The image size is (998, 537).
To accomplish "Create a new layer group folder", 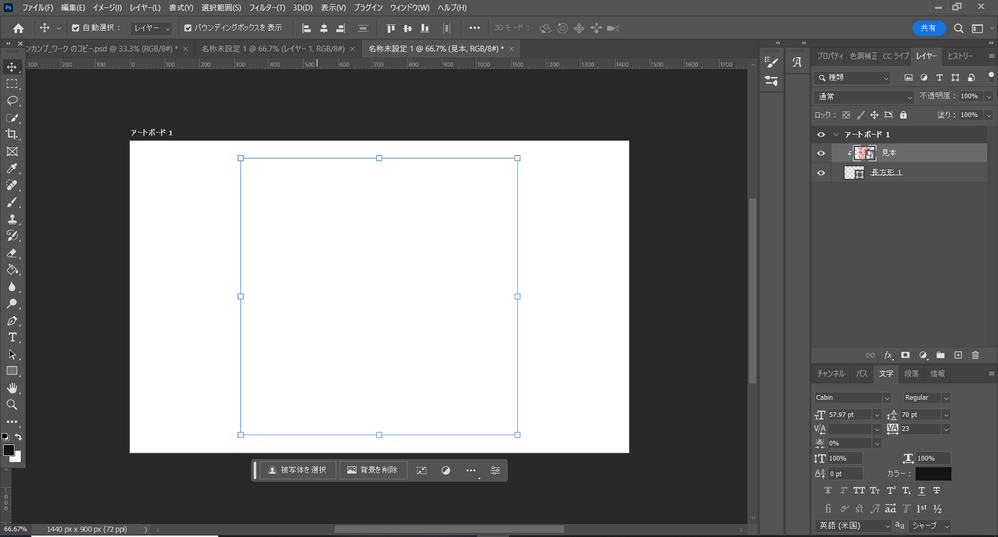I will pos(940,355).
